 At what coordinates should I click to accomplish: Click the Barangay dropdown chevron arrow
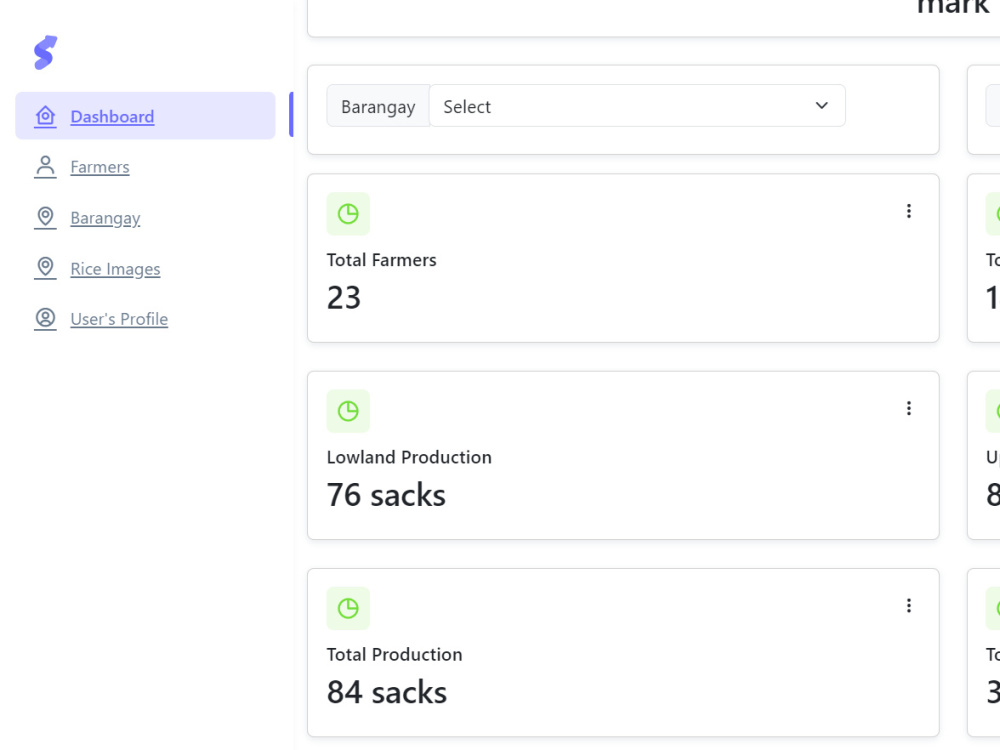821,105
